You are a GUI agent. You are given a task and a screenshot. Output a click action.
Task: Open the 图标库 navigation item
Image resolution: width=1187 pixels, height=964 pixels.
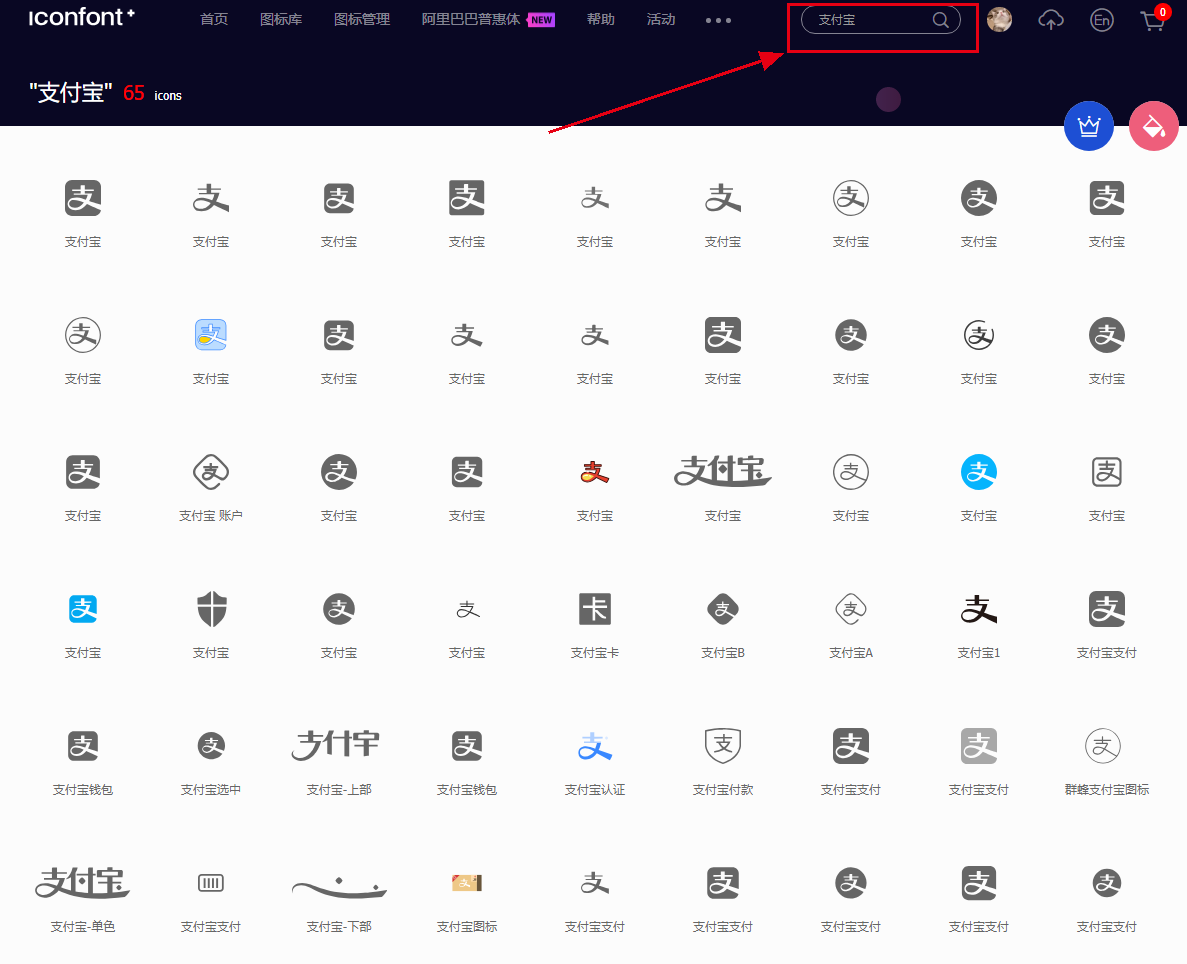281,18
